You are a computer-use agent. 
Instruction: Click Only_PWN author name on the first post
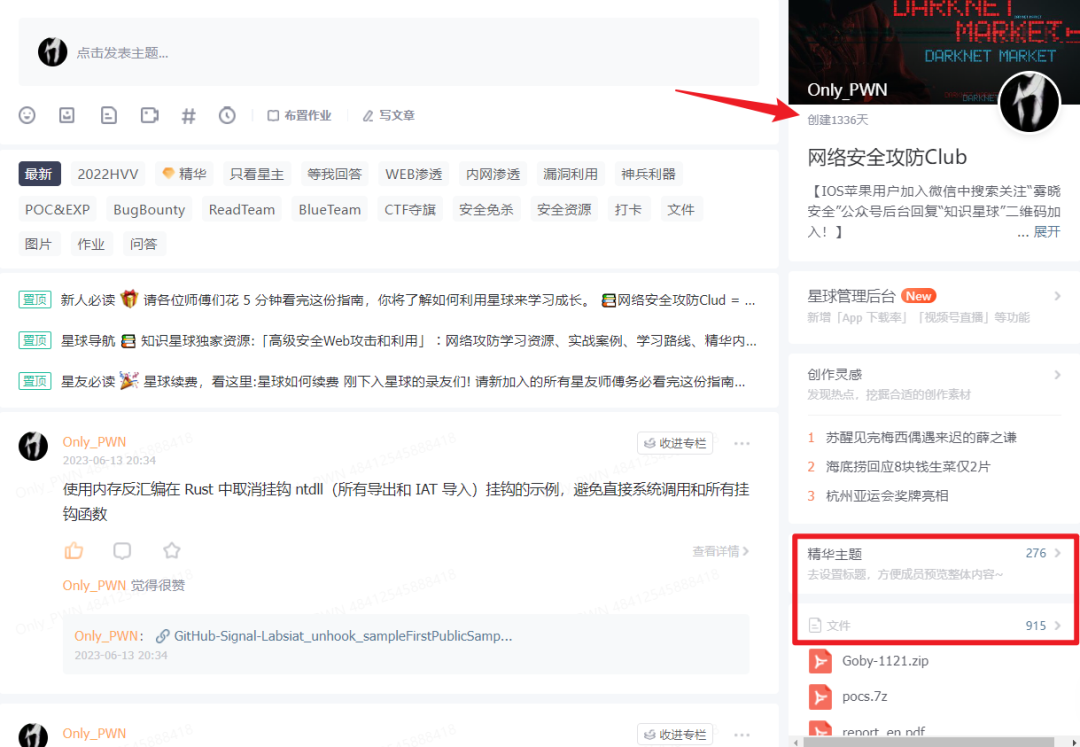(94, 442)
